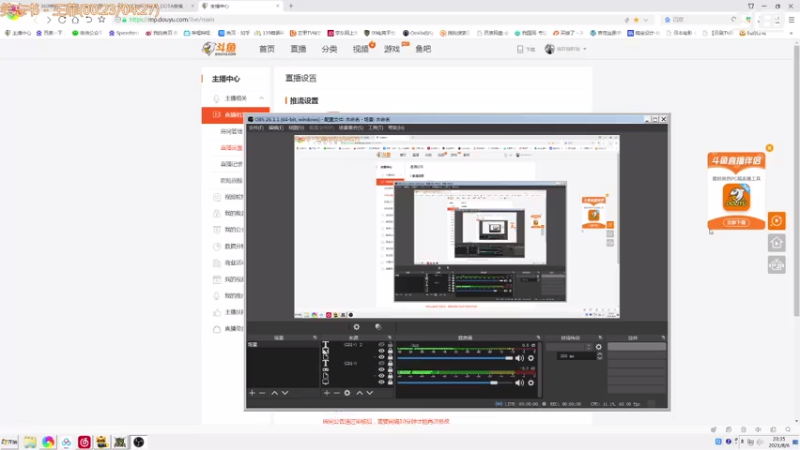This screenshot has width=800, height=450.
Task: Open OBS 文件(F) menu
Action: point(256,128)
